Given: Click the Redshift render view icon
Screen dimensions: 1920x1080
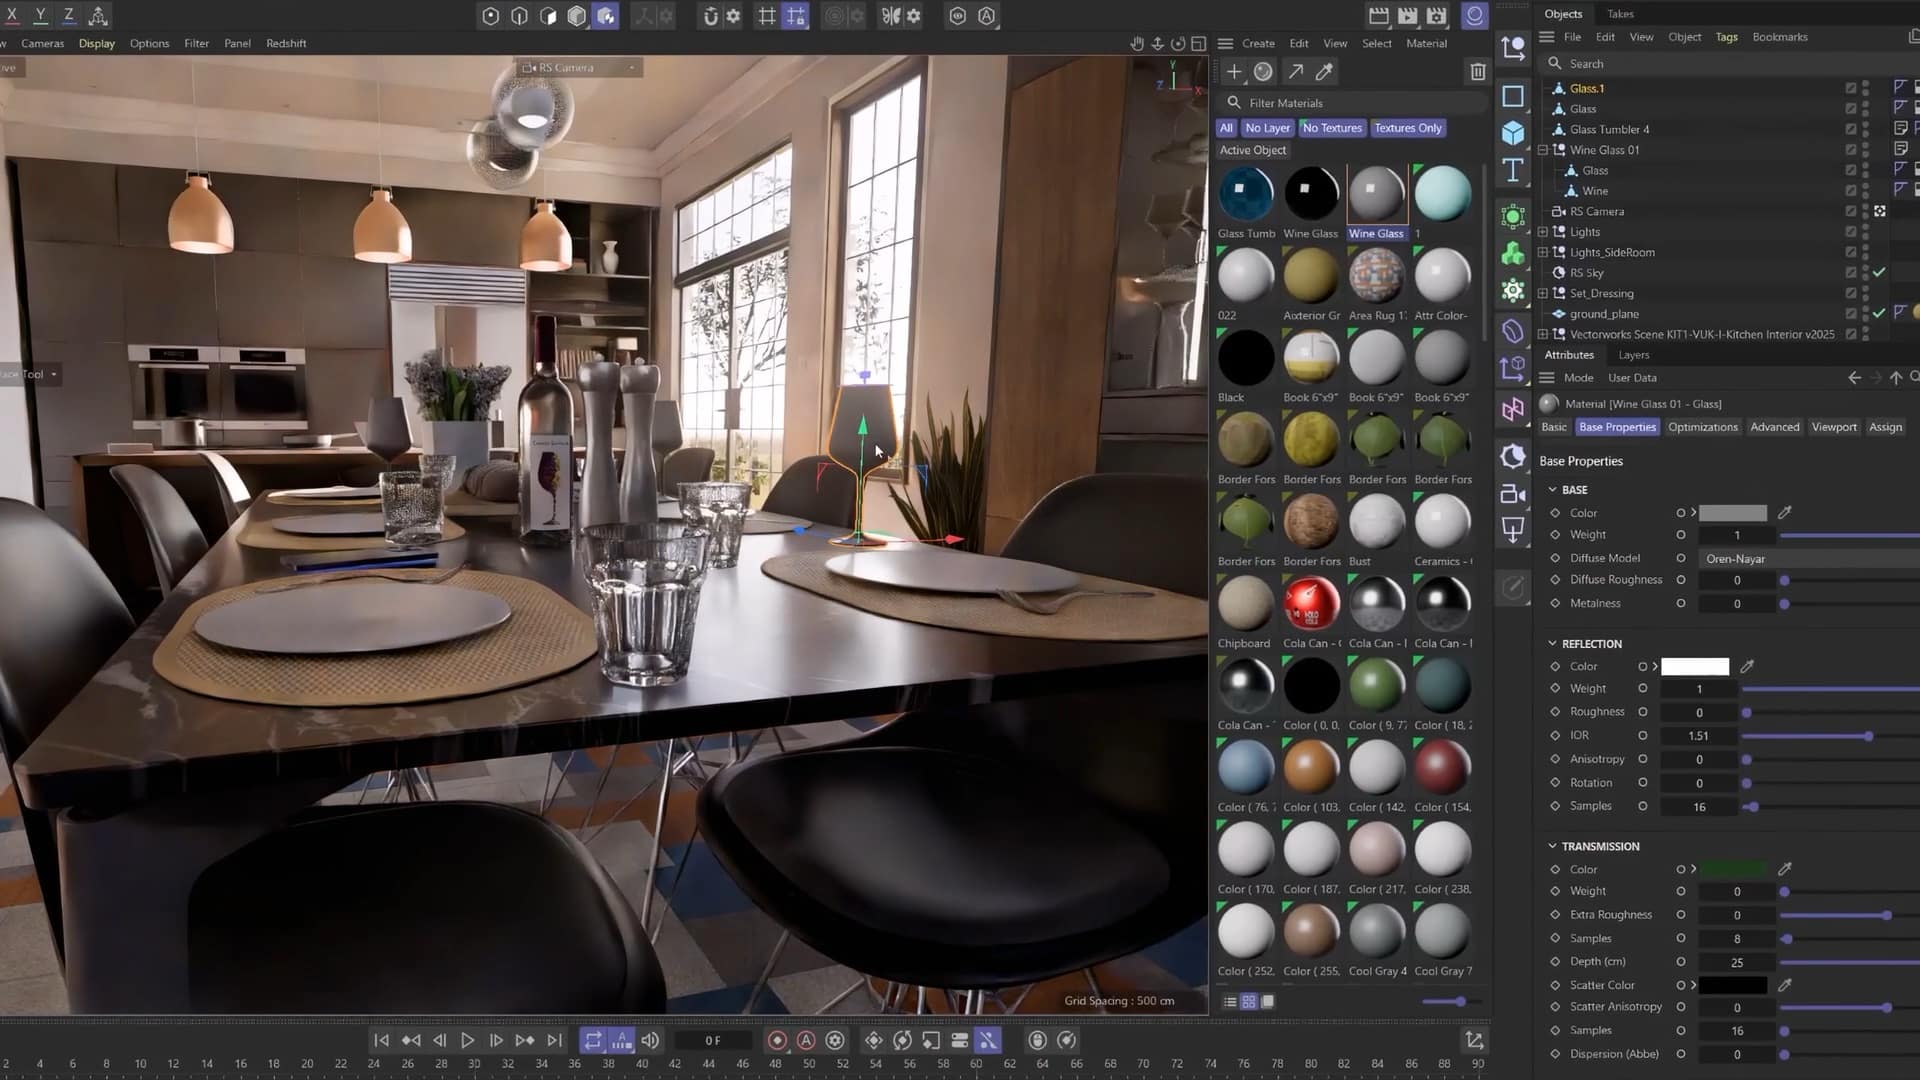Looking at the screenshot, I should [x=1474, y=15].
